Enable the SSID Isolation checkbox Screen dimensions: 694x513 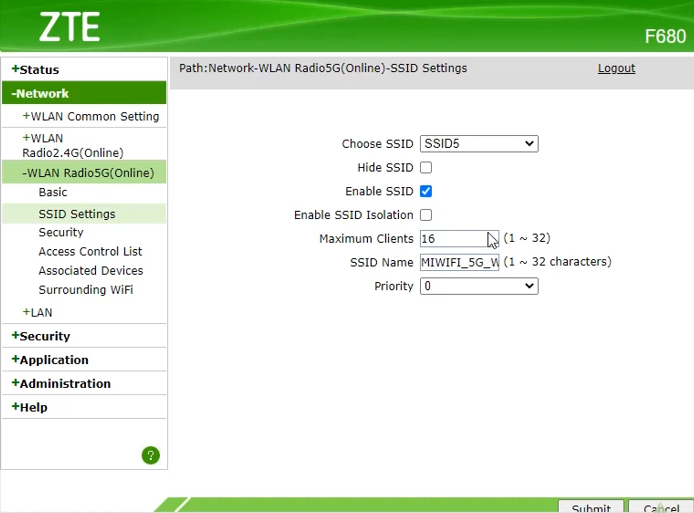click(x=426, y=215)
